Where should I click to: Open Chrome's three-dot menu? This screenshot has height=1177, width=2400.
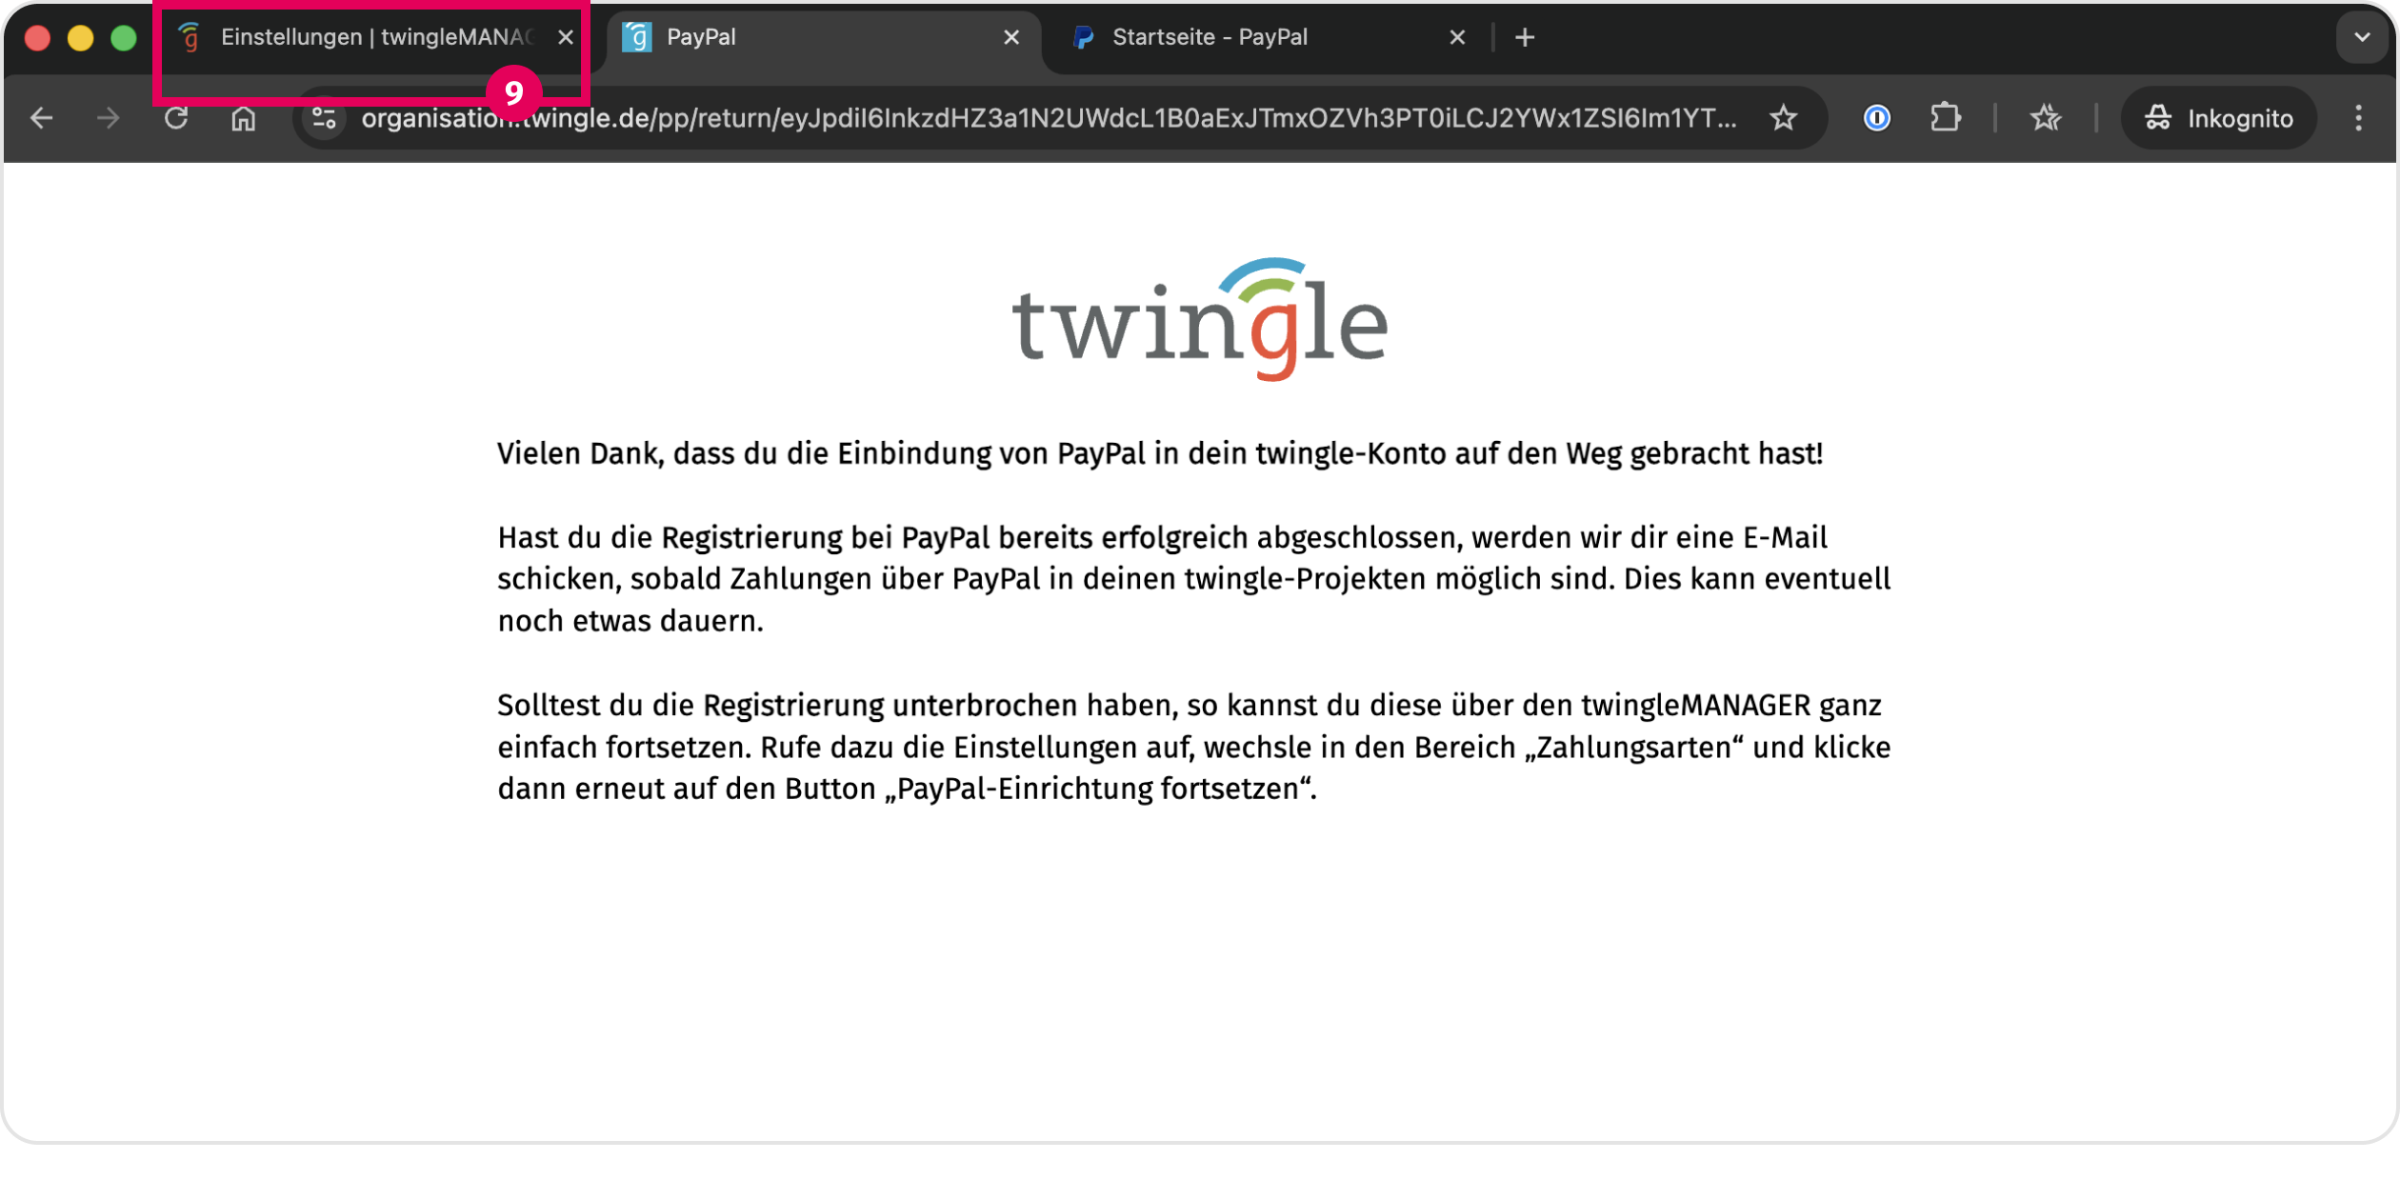click(x=2358, y=119)
